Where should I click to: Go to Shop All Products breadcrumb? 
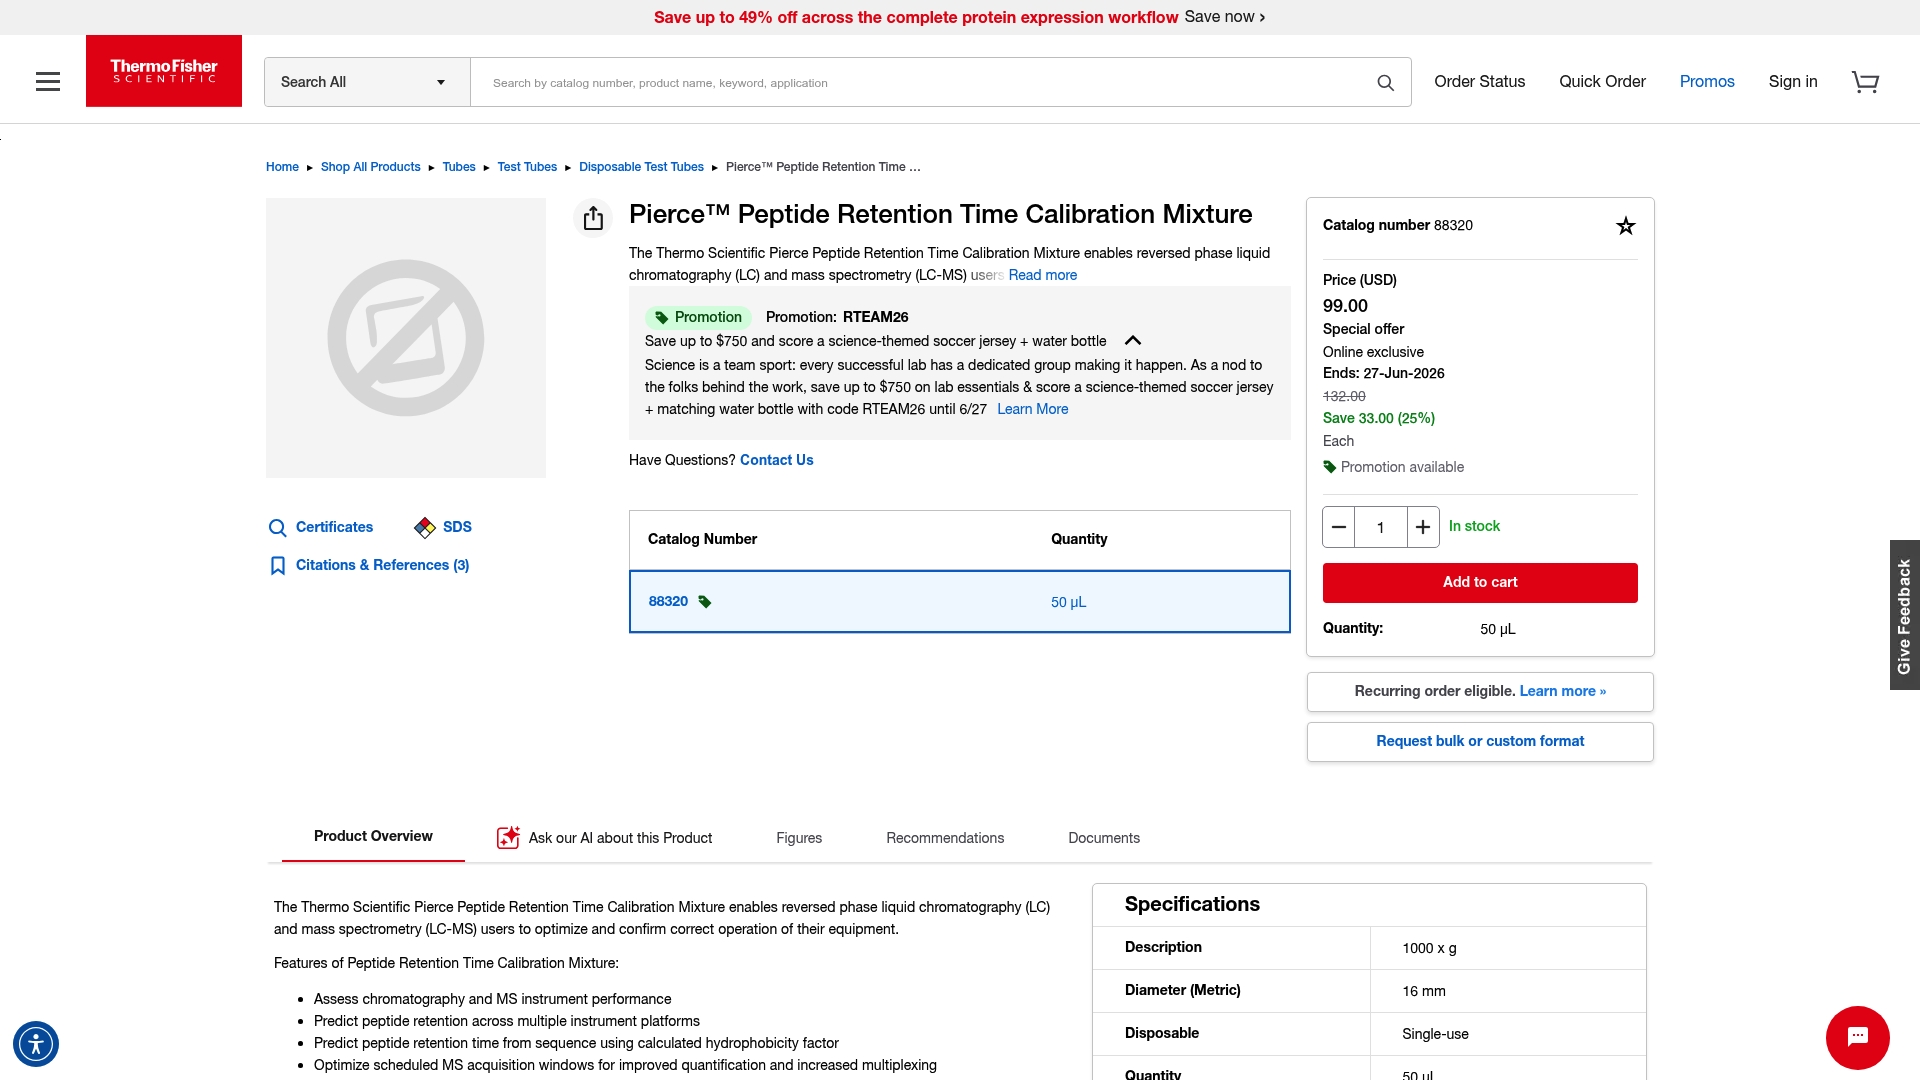371,167
